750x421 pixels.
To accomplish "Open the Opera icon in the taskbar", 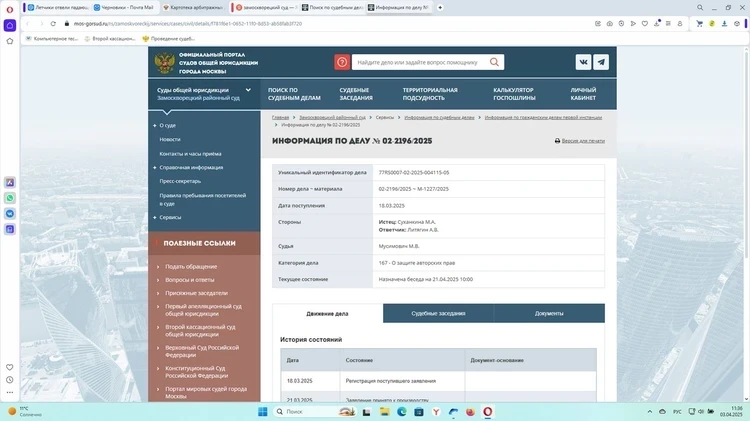I will [x=487, y=411].
